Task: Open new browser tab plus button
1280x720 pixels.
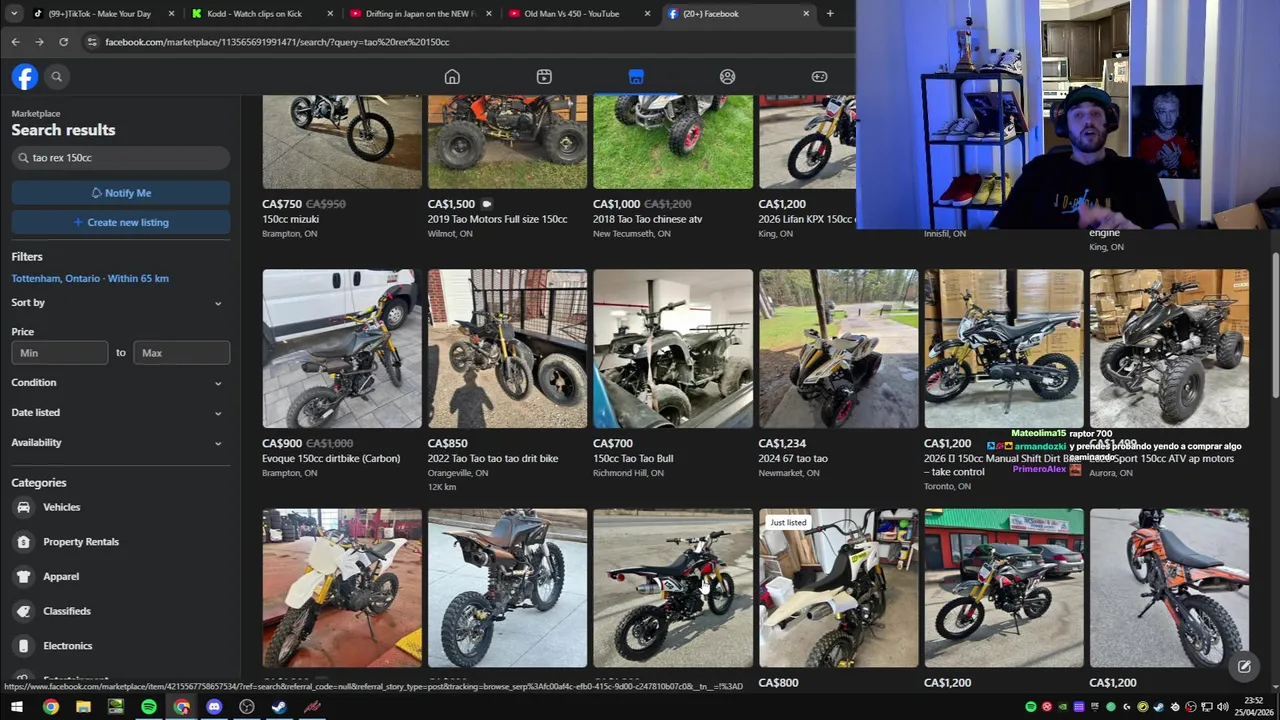Action: [x=830, y=14]
